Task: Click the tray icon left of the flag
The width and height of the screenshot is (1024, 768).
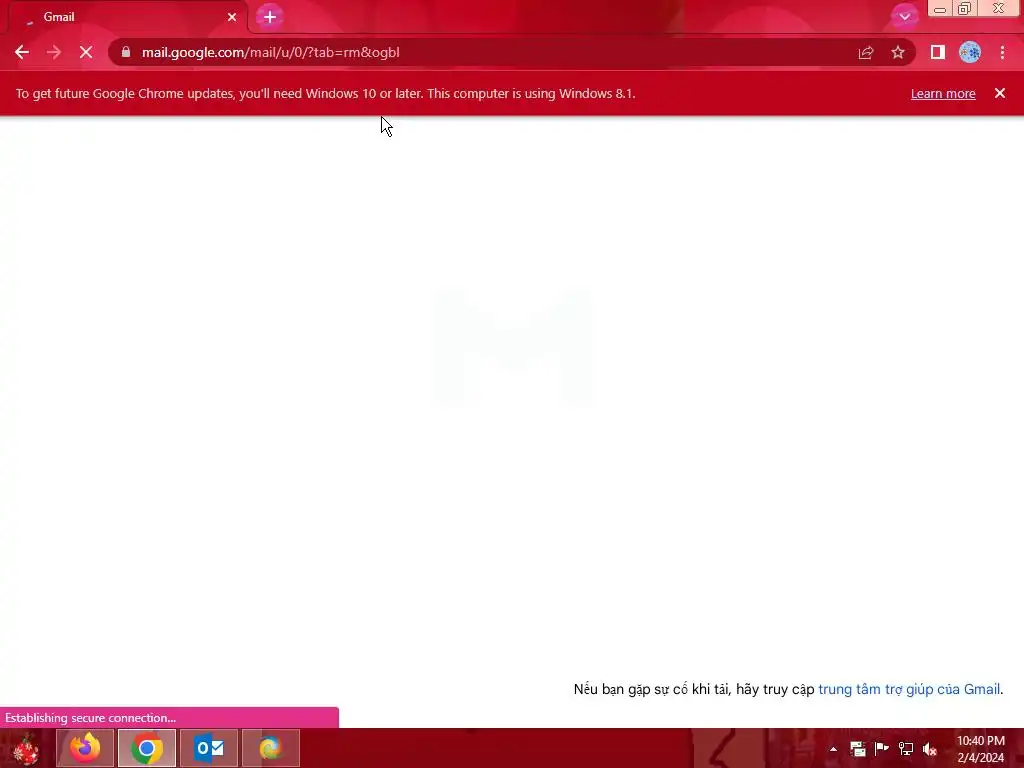Action: [x=857, y=749]
